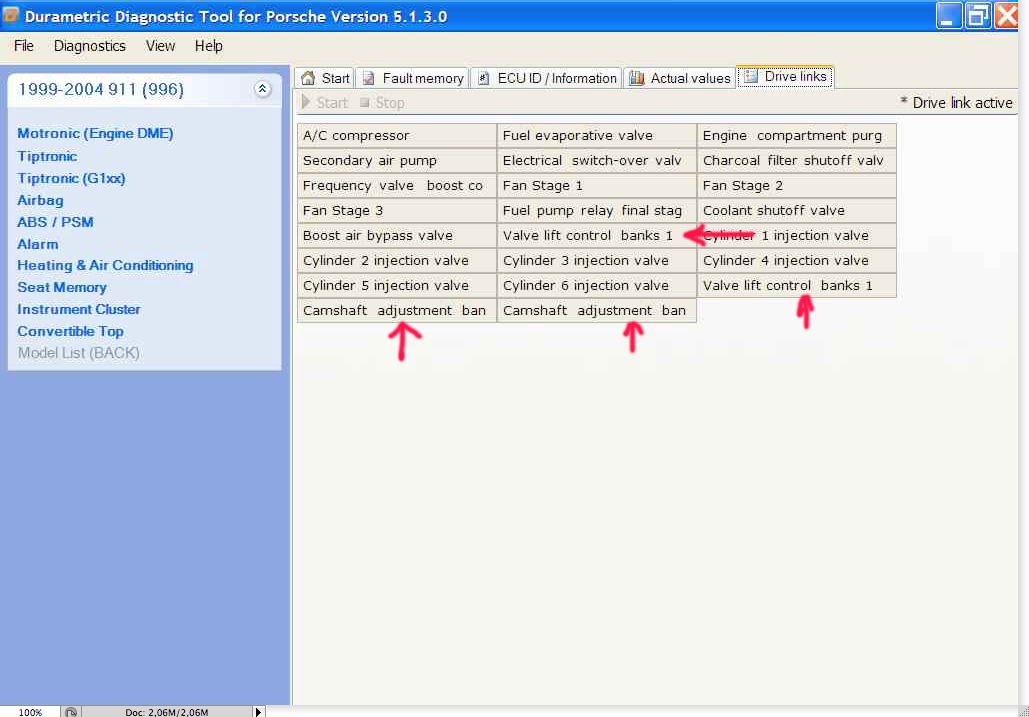Click the '* Drive link active' legend text
The width and height of the screenshot is (1029, 717).
point(956,102)
